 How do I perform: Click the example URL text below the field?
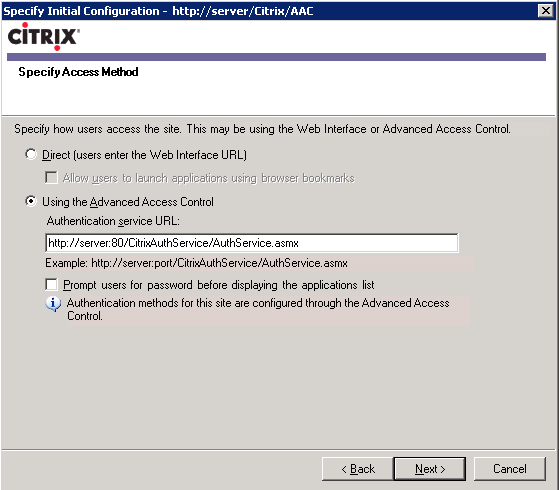coord(196,263)
